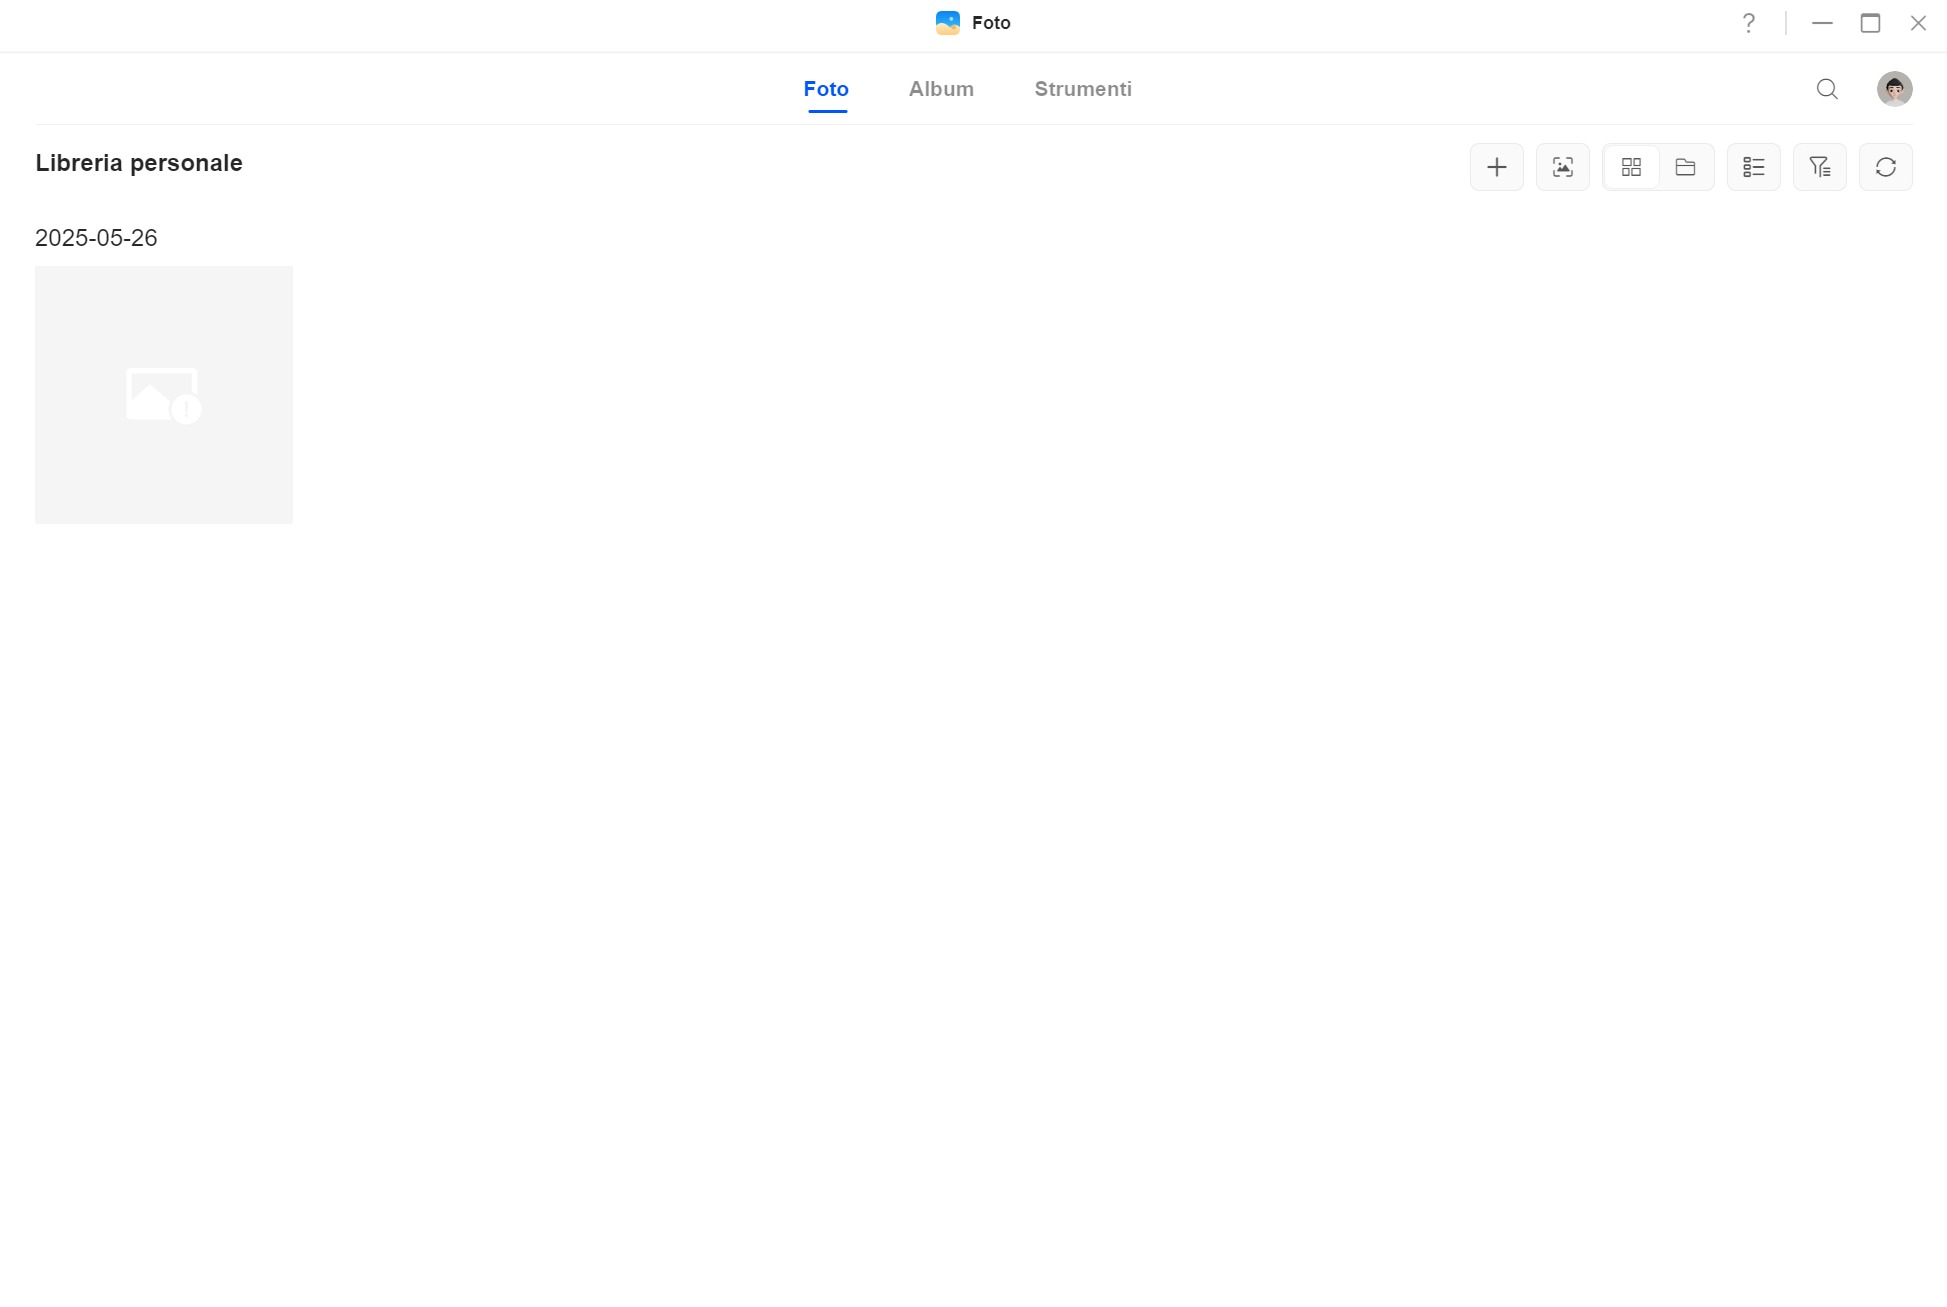Switch to folder view mode

click(x=1685, y=167)
